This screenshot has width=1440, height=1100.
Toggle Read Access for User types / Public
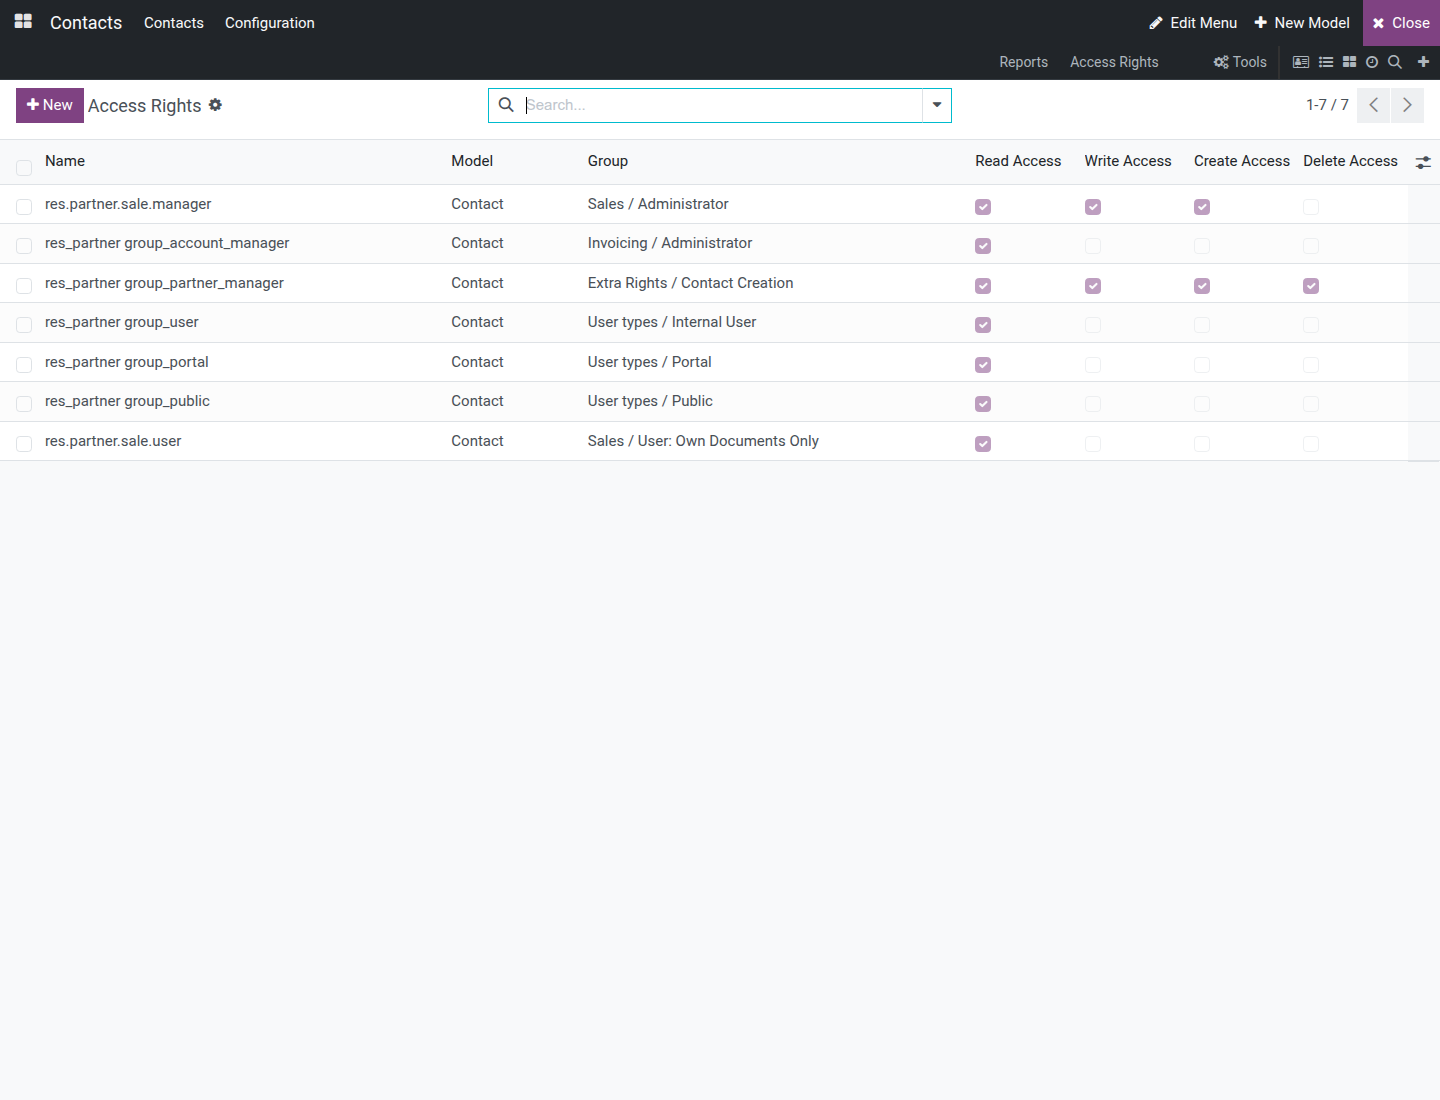[x=983, y=404]
